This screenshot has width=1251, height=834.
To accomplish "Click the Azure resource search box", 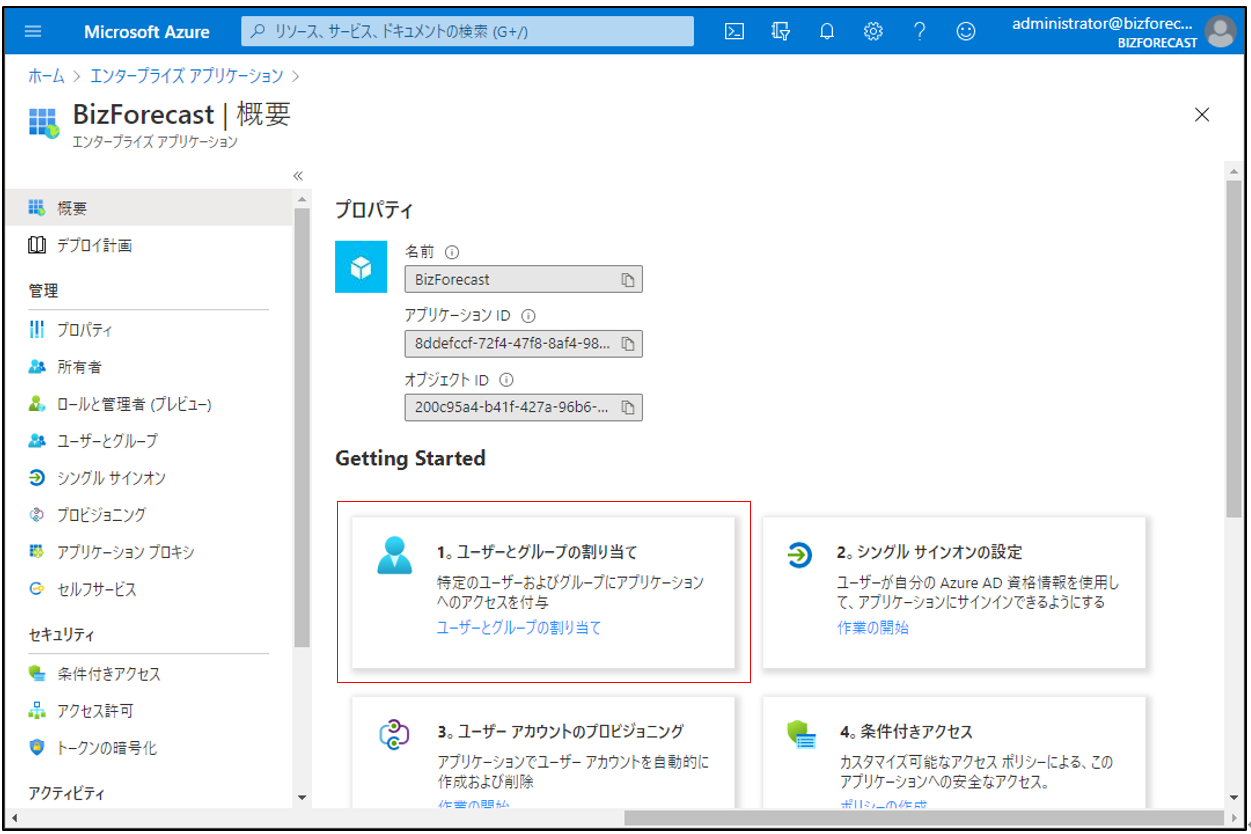I will pos(467,31).
